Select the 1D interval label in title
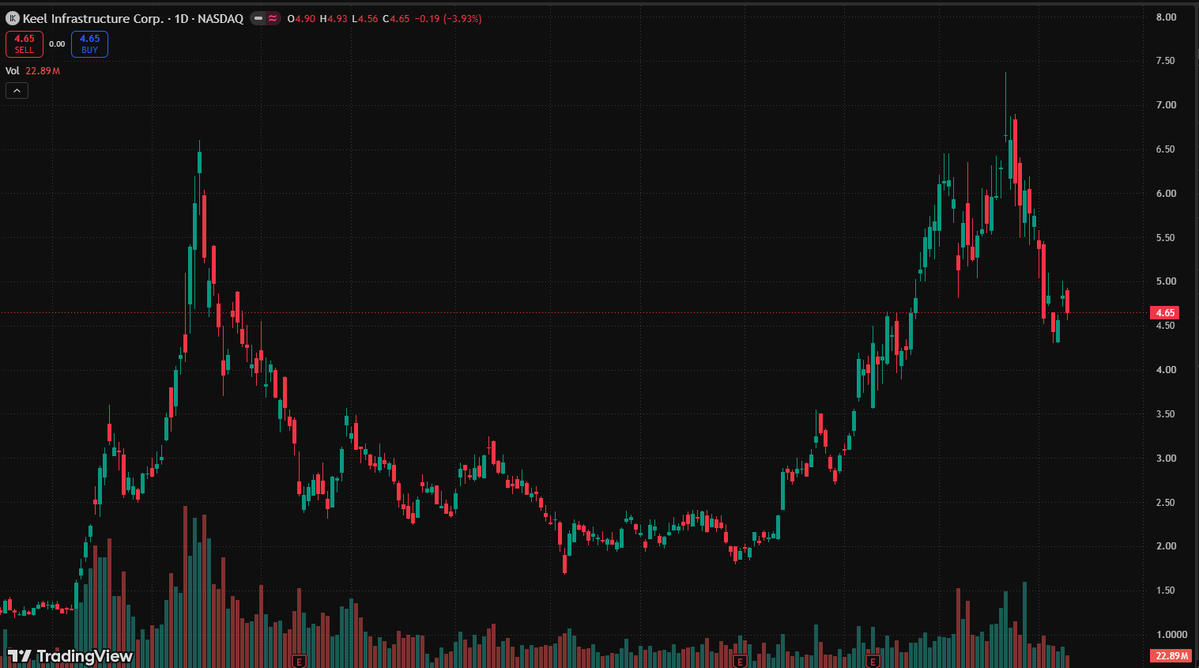The image size is (1199, 668). coord(181,18)
